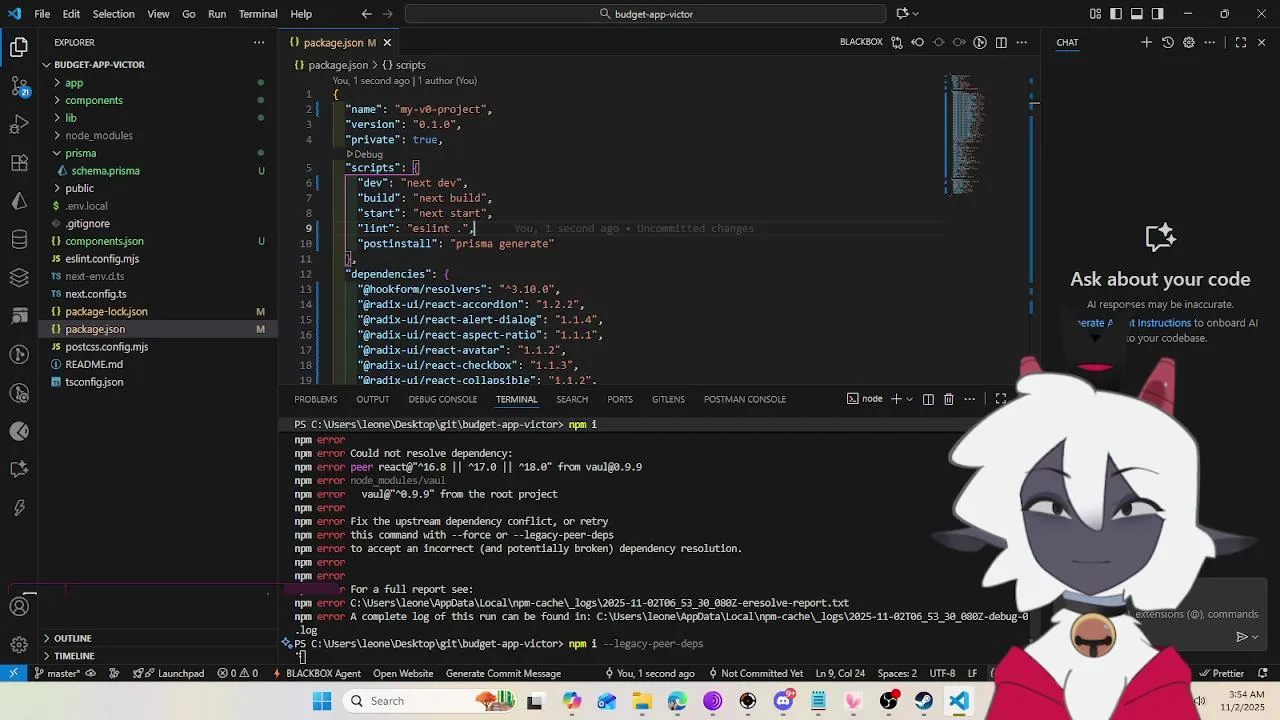Switch to the POSTMAN CONSOLE tab
This screenshot has width=1280, height=720.
tap(745, 399)
